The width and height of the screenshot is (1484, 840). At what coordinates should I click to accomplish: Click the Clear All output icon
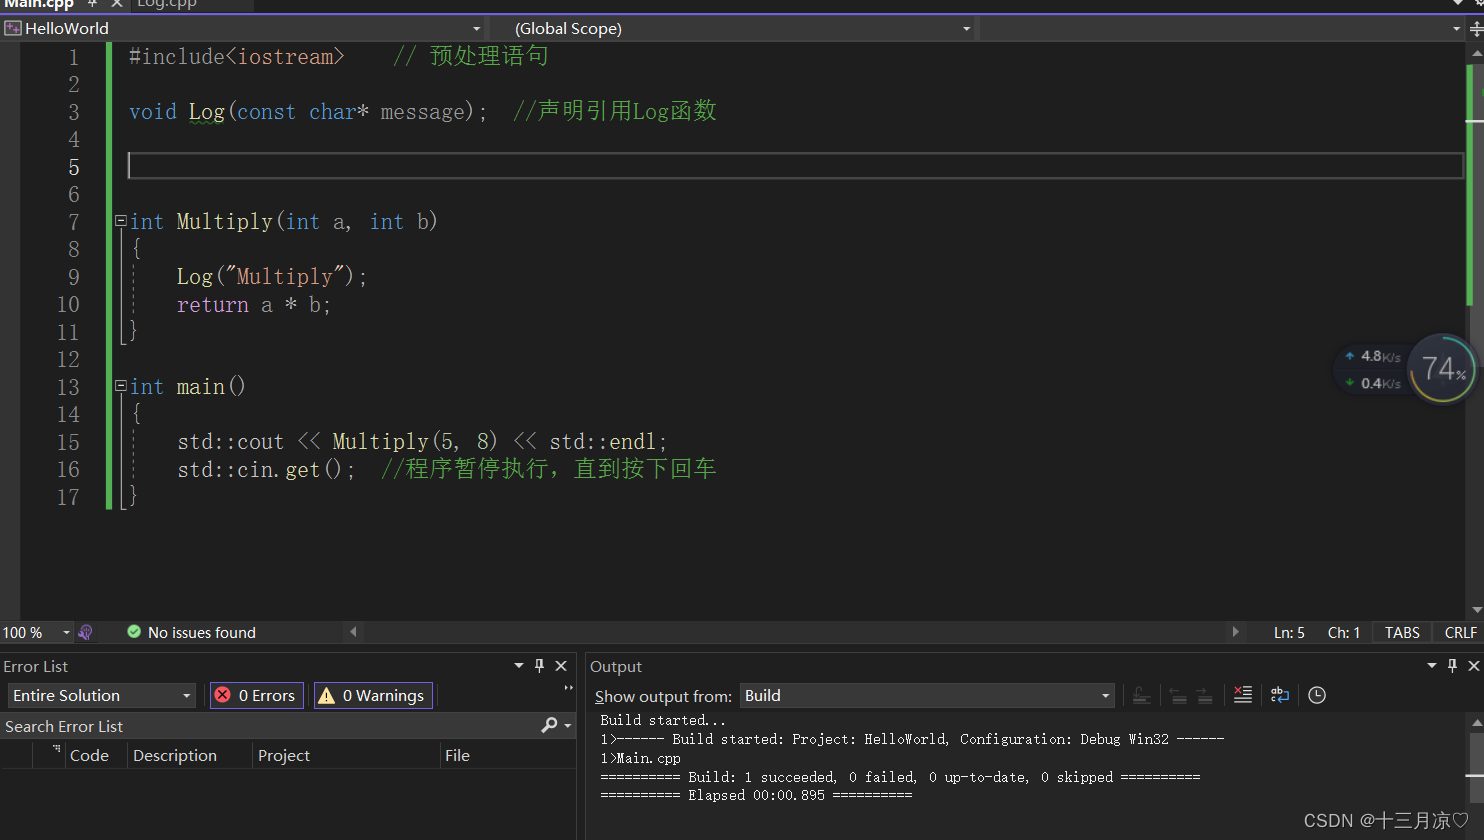(1243, 695)
